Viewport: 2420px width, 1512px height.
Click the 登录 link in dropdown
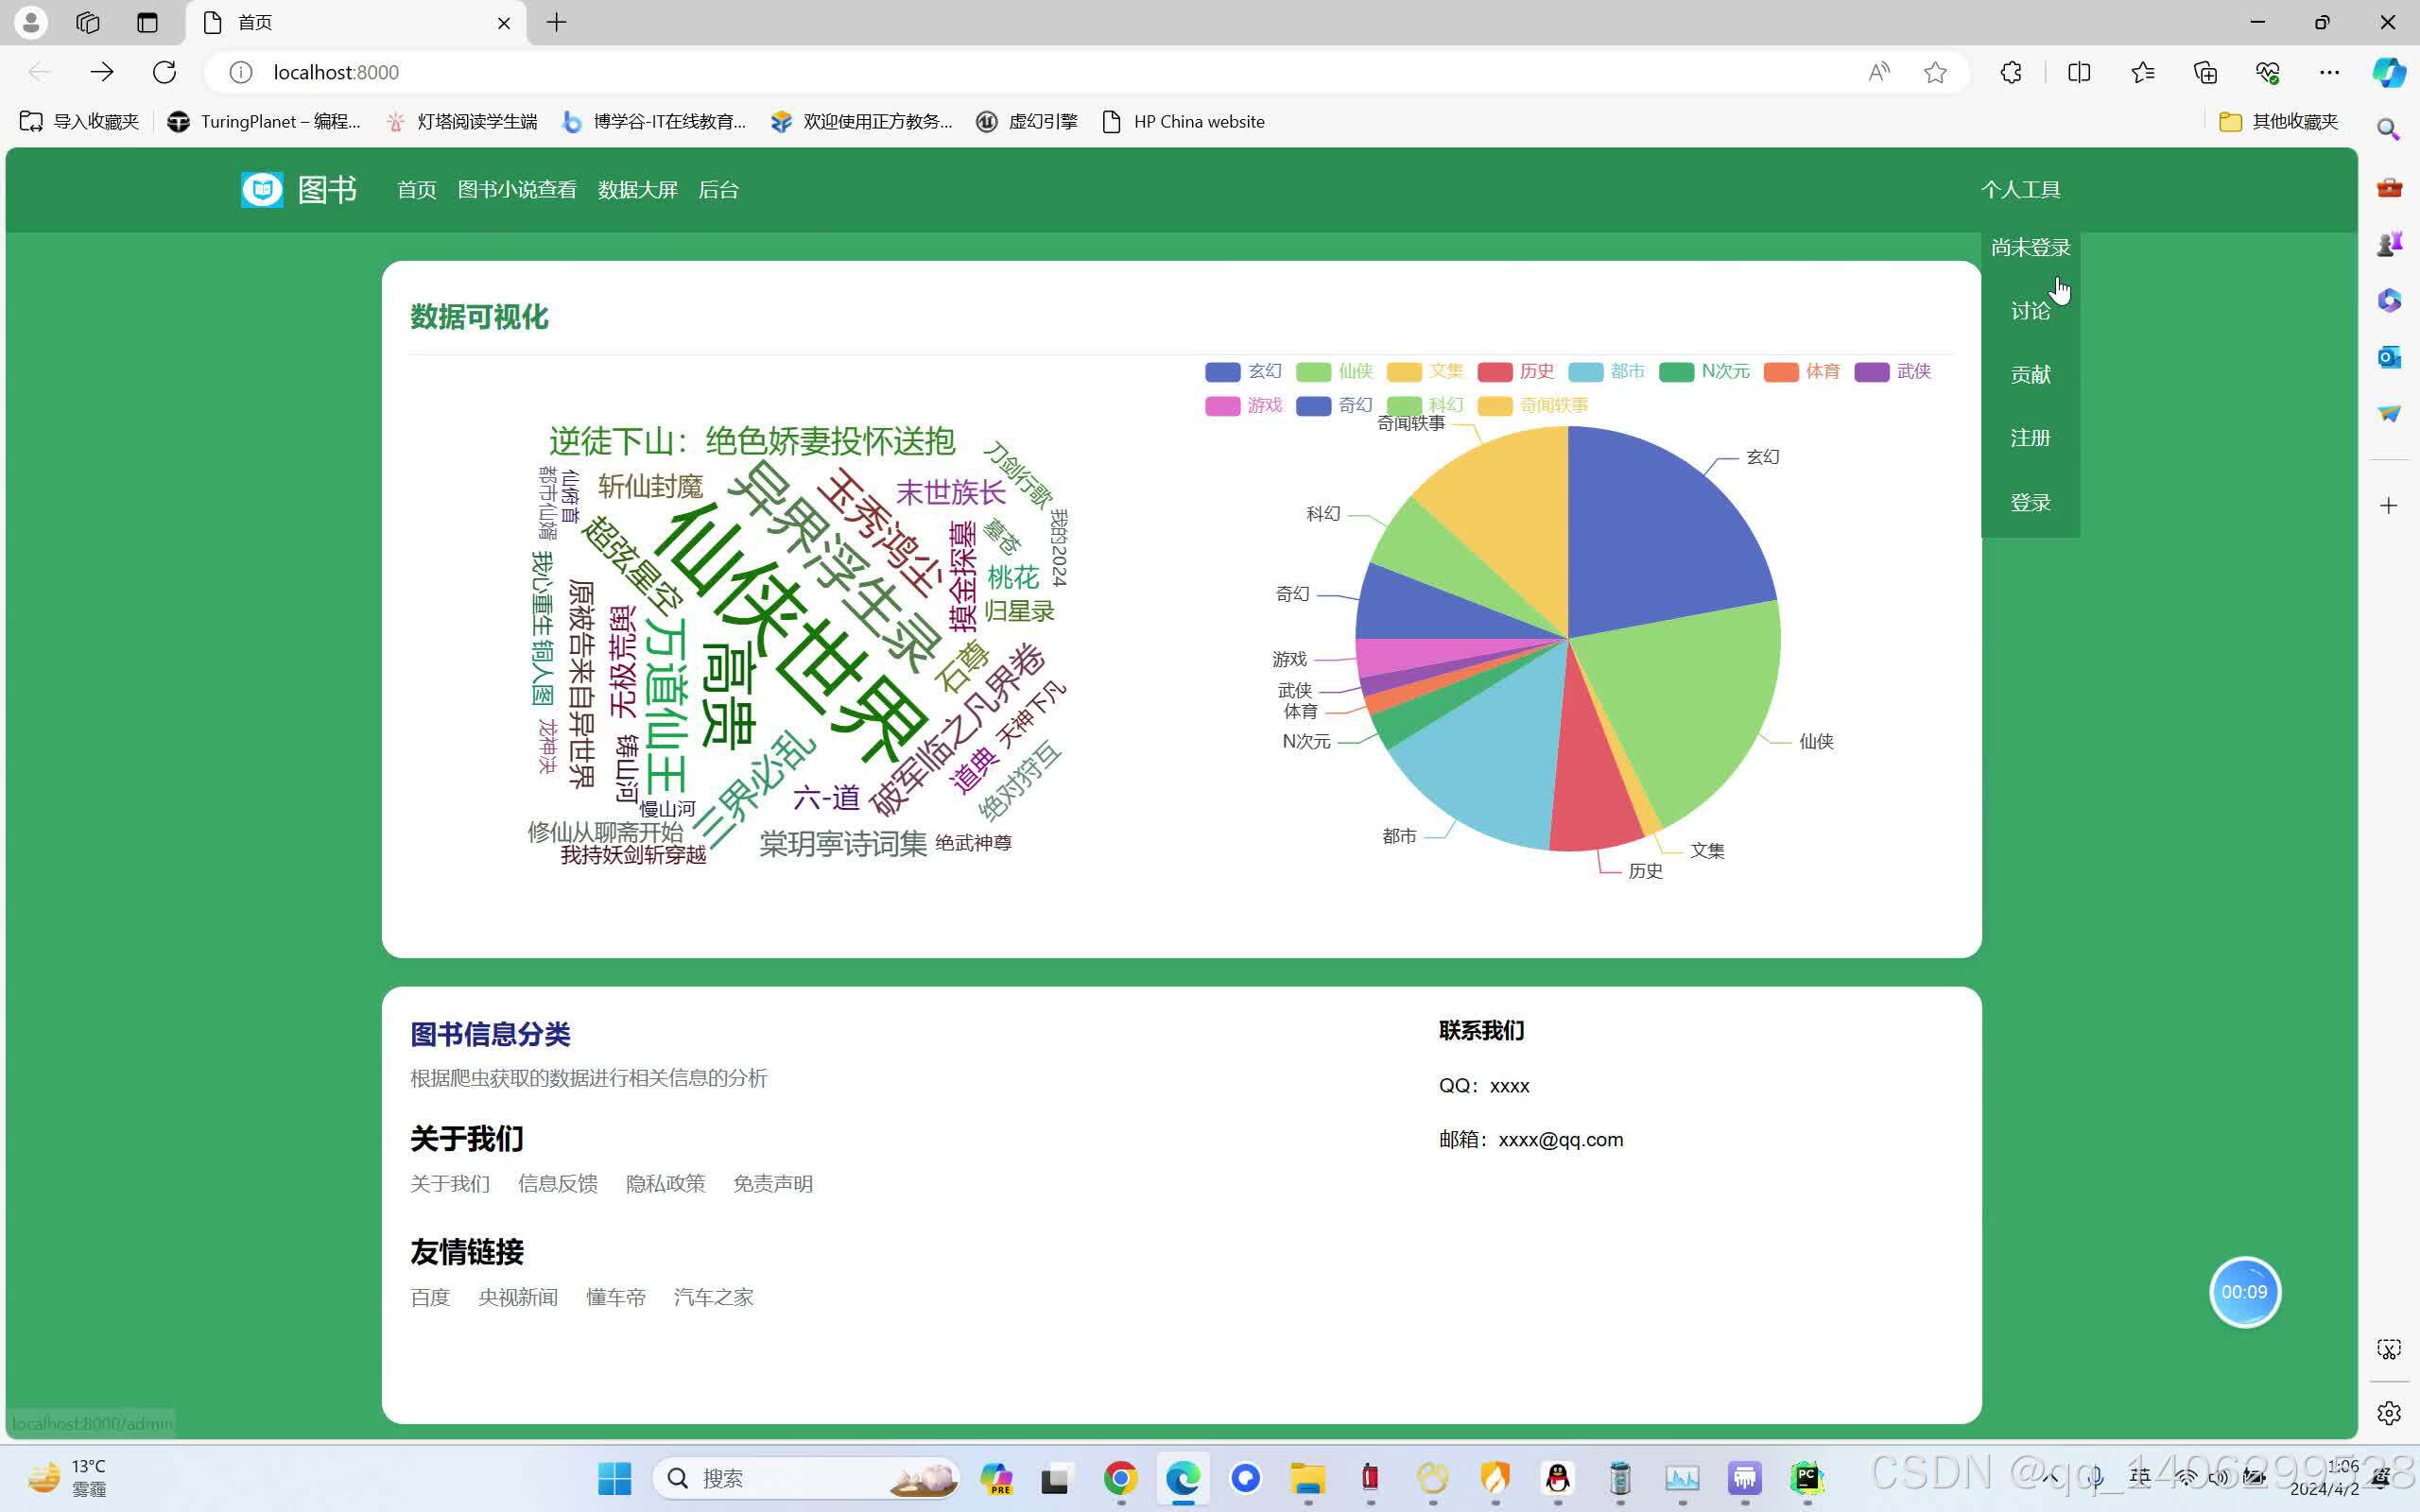(x=2030, y=503)
